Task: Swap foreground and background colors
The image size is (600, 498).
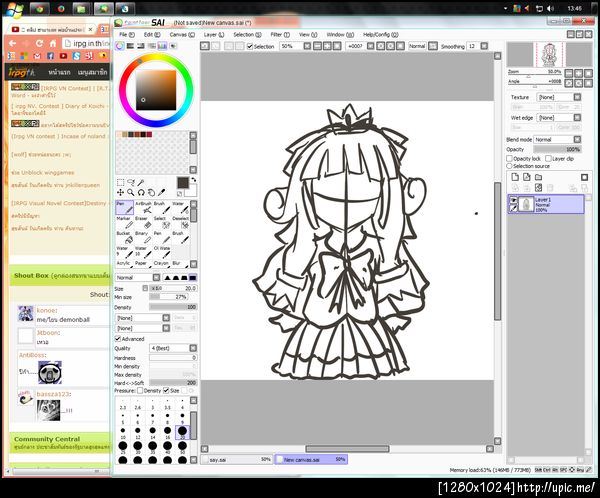Action: (x=194, y=180)
